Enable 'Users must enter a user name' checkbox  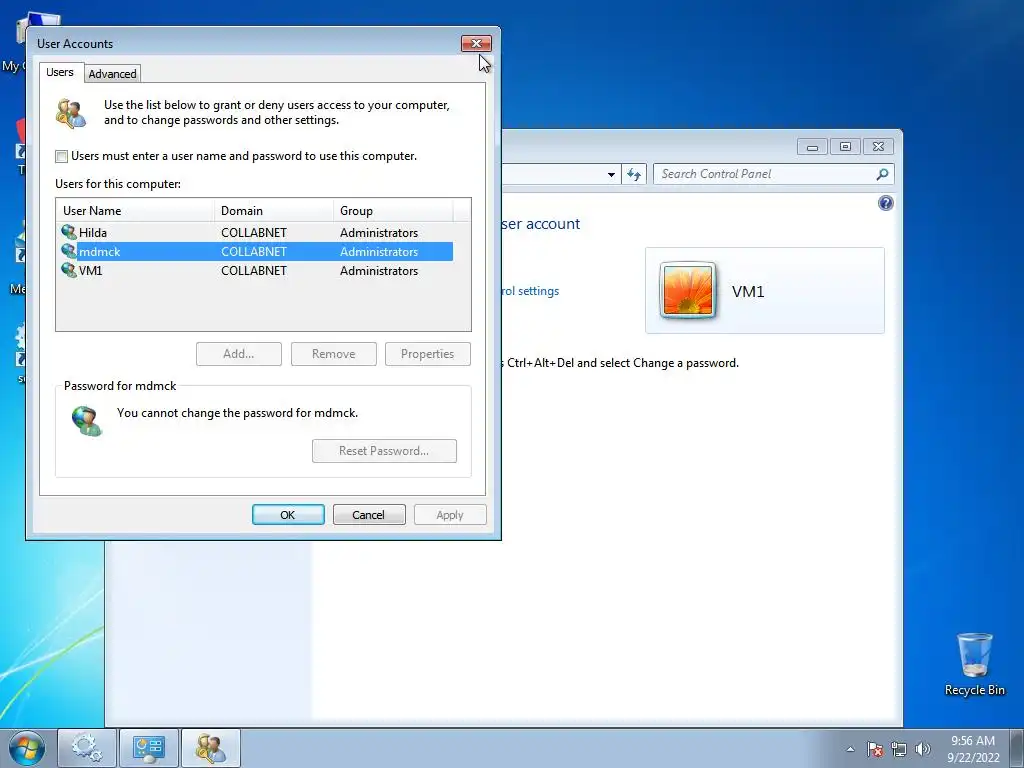click(61, 156)
